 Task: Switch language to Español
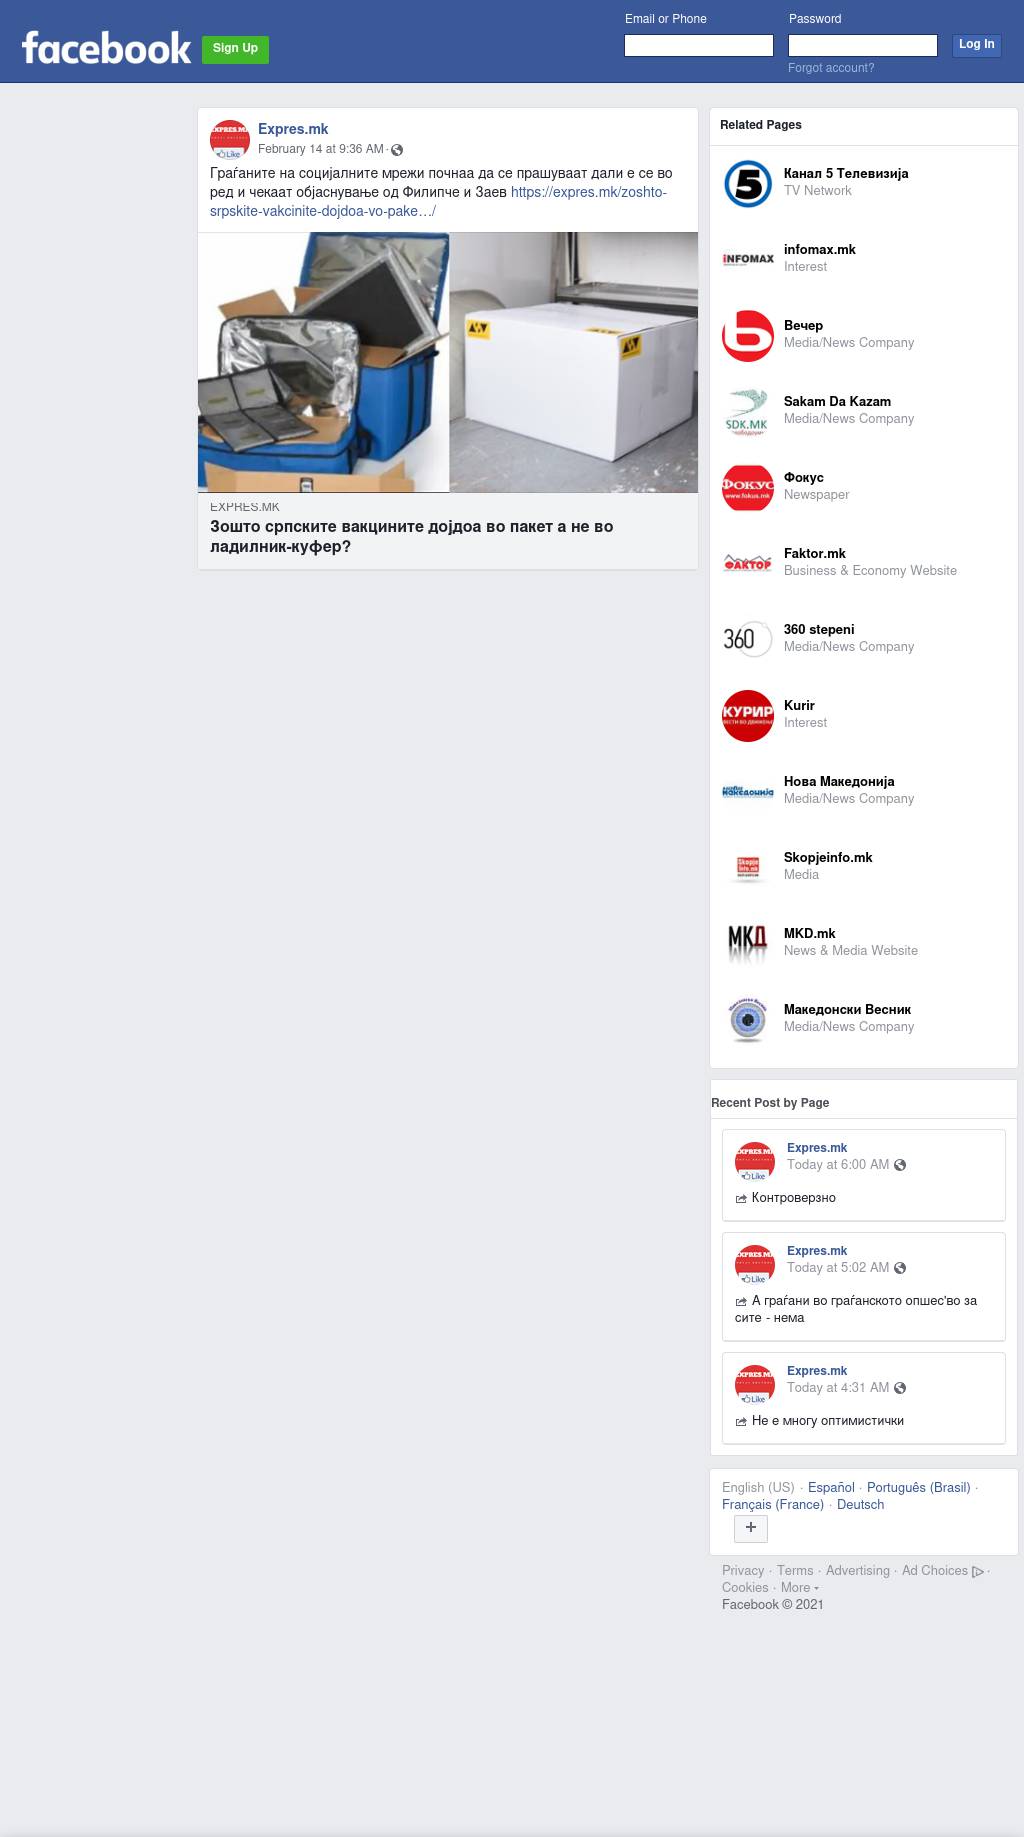(x=831, y=1488)
